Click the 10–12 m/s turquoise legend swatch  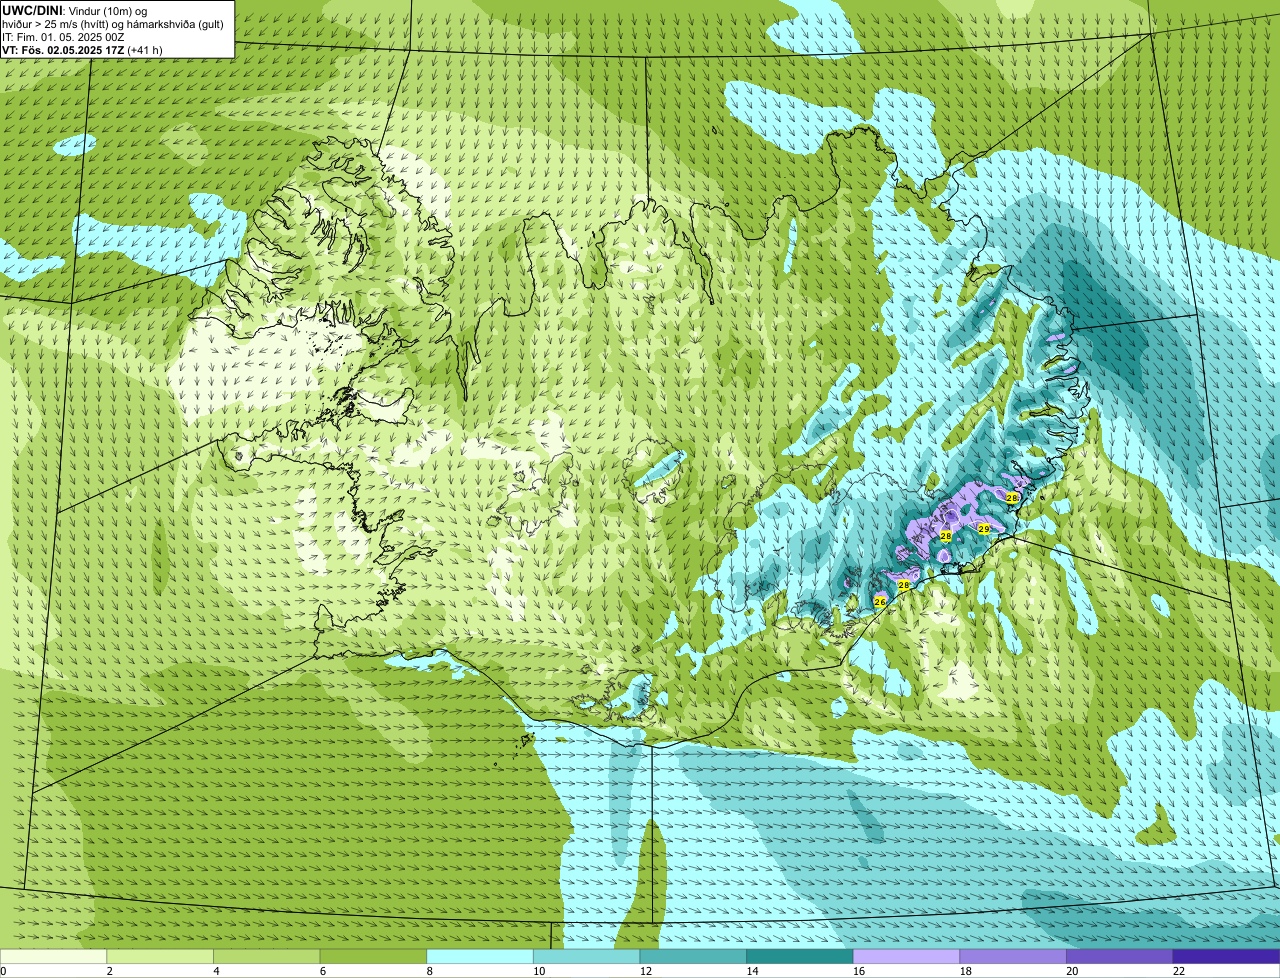click(x=586, y=956)
